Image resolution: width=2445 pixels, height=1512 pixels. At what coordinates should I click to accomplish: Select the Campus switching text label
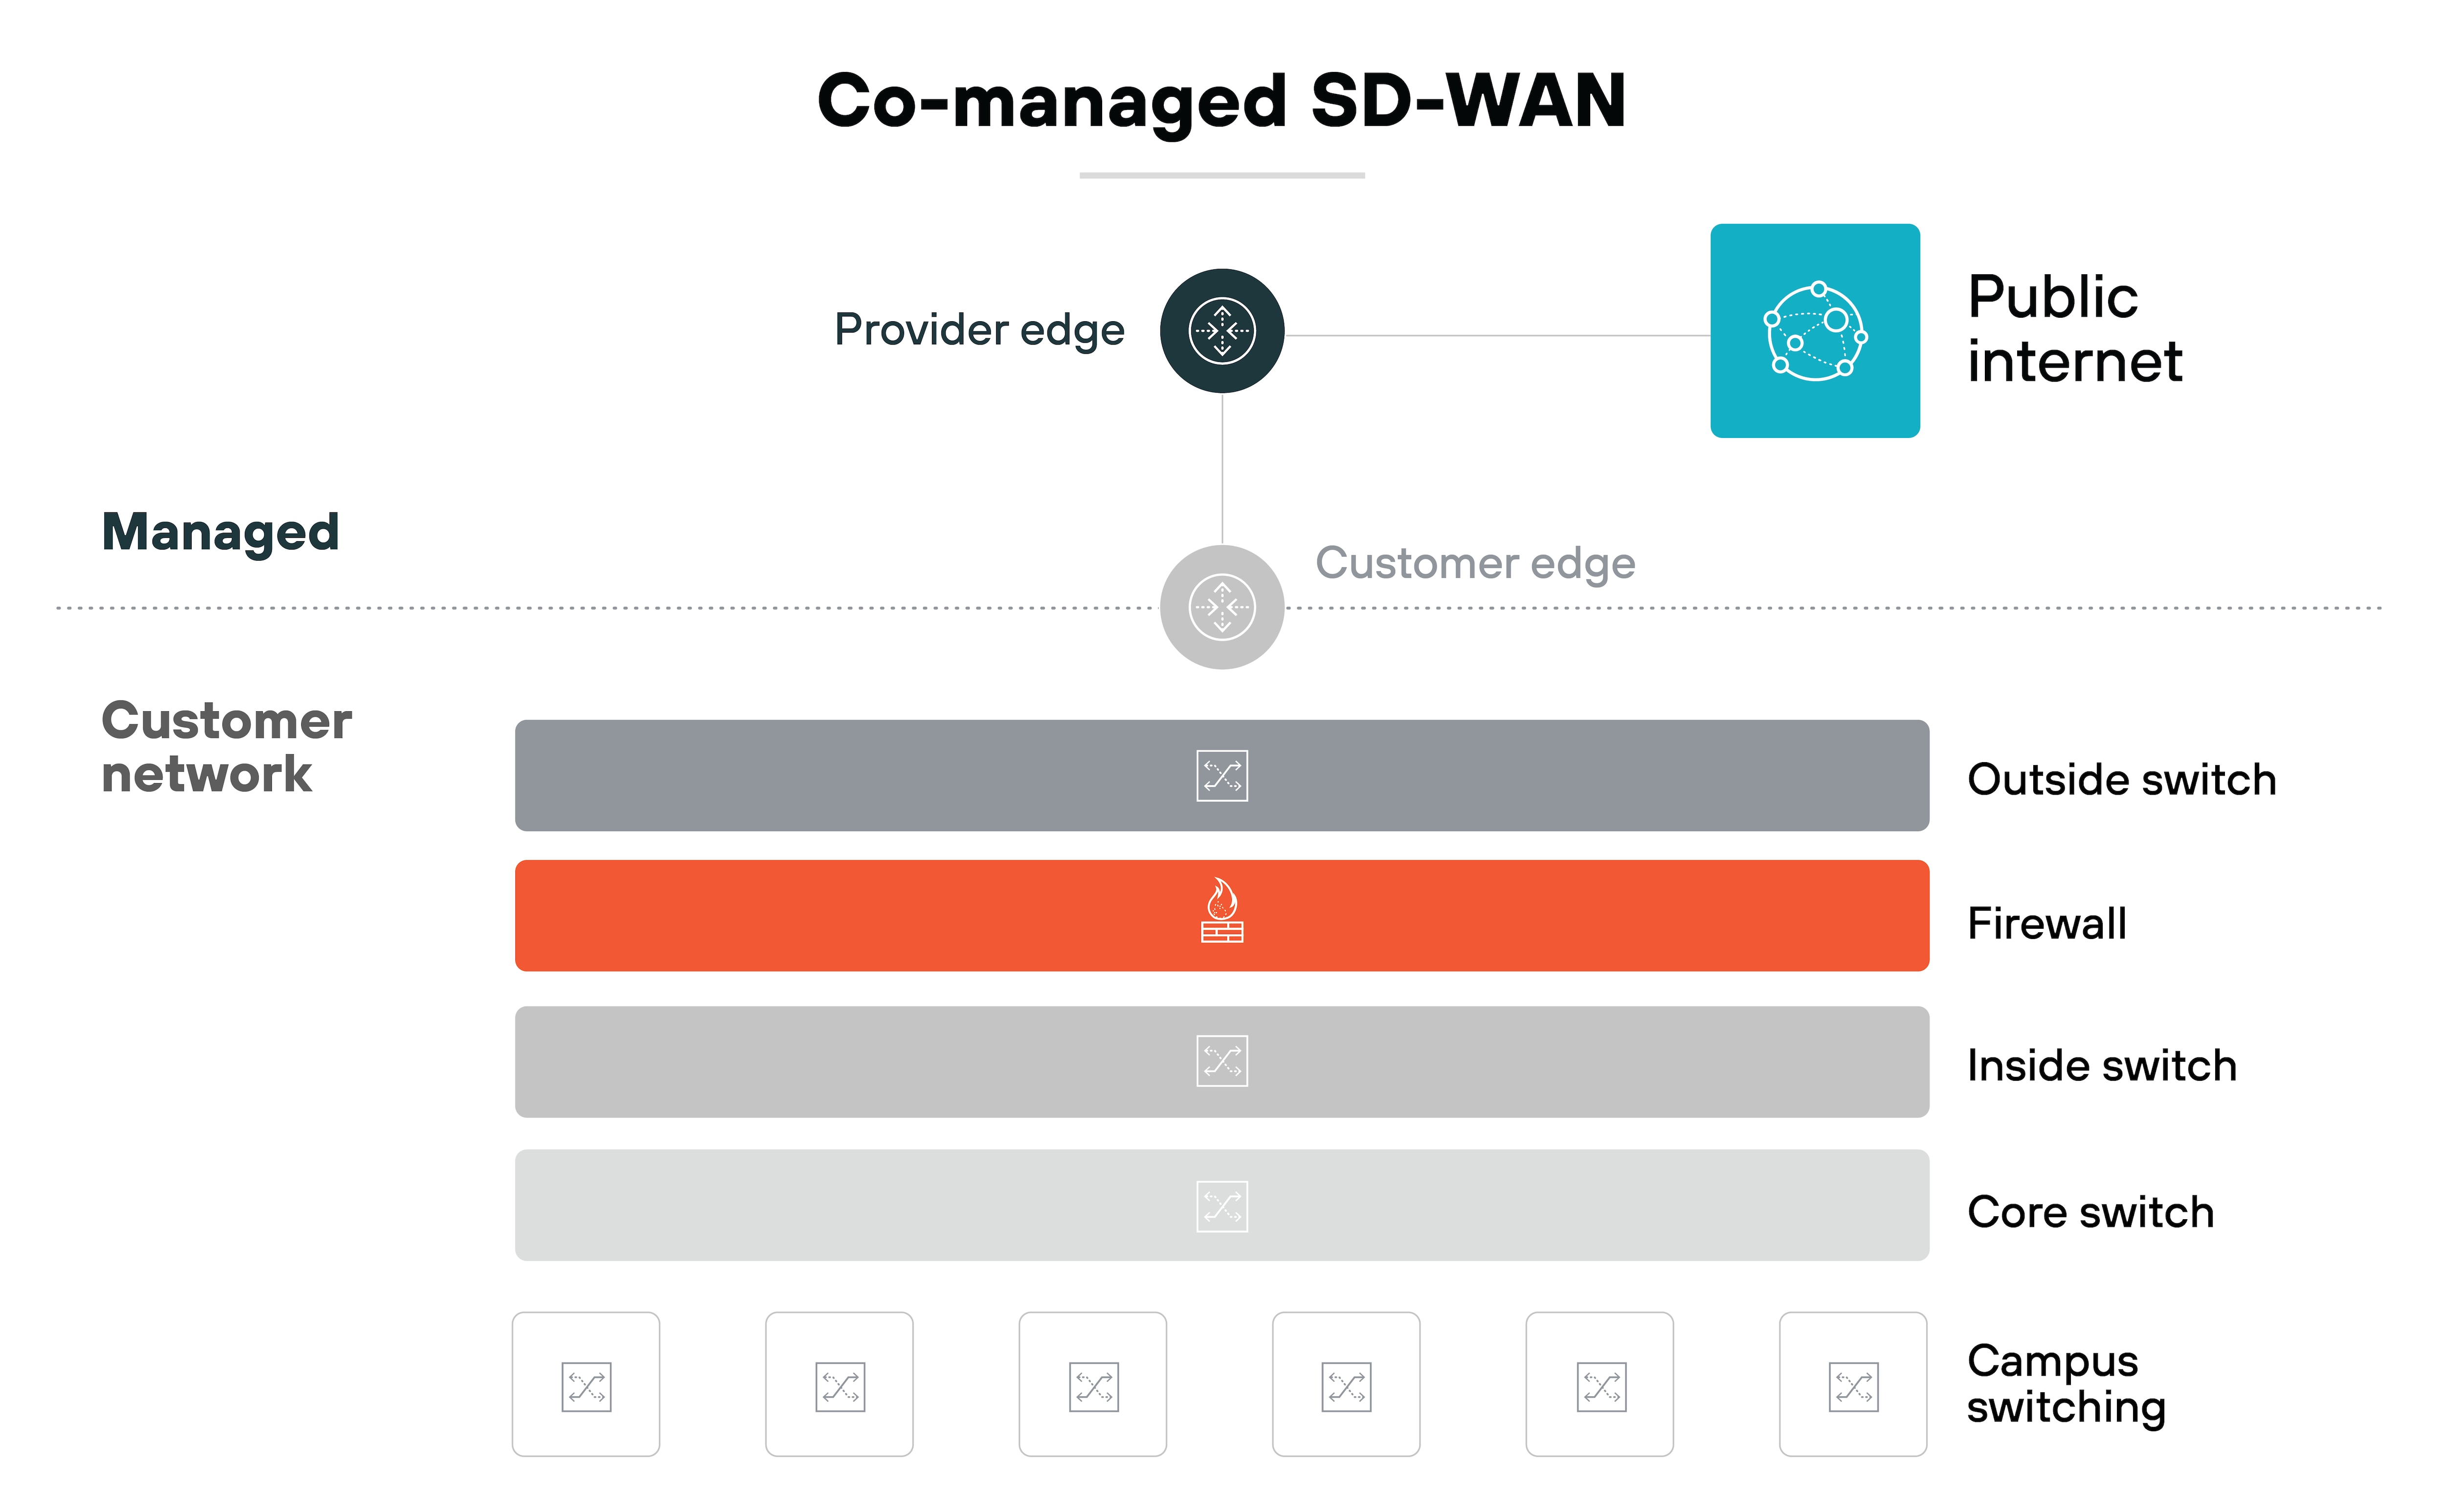(x=2066, y=1384)
